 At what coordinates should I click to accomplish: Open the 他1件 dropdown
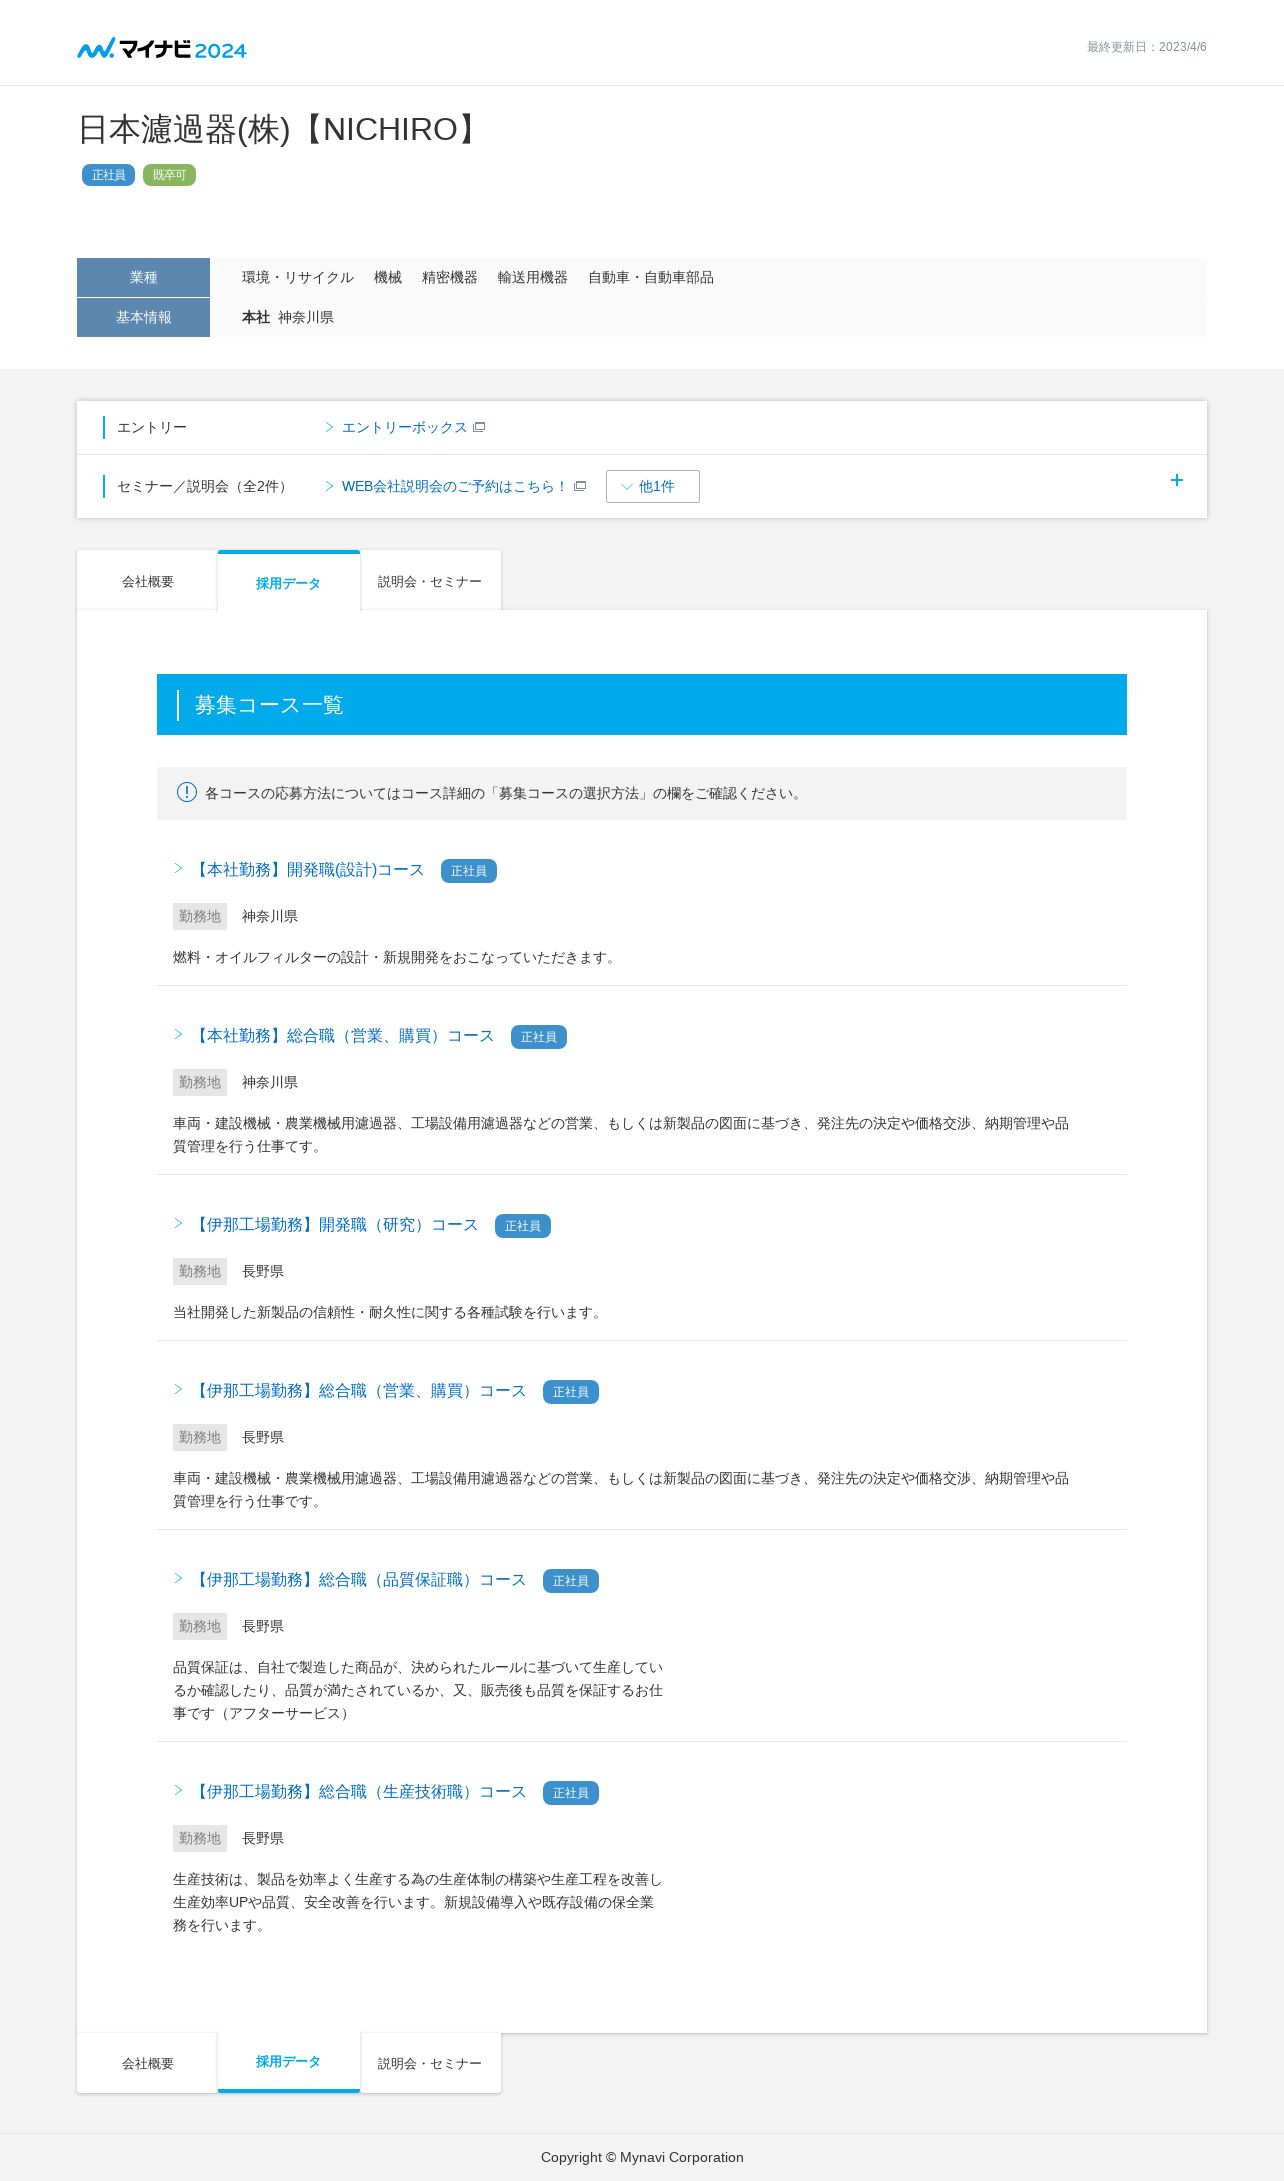coord(652,486)
